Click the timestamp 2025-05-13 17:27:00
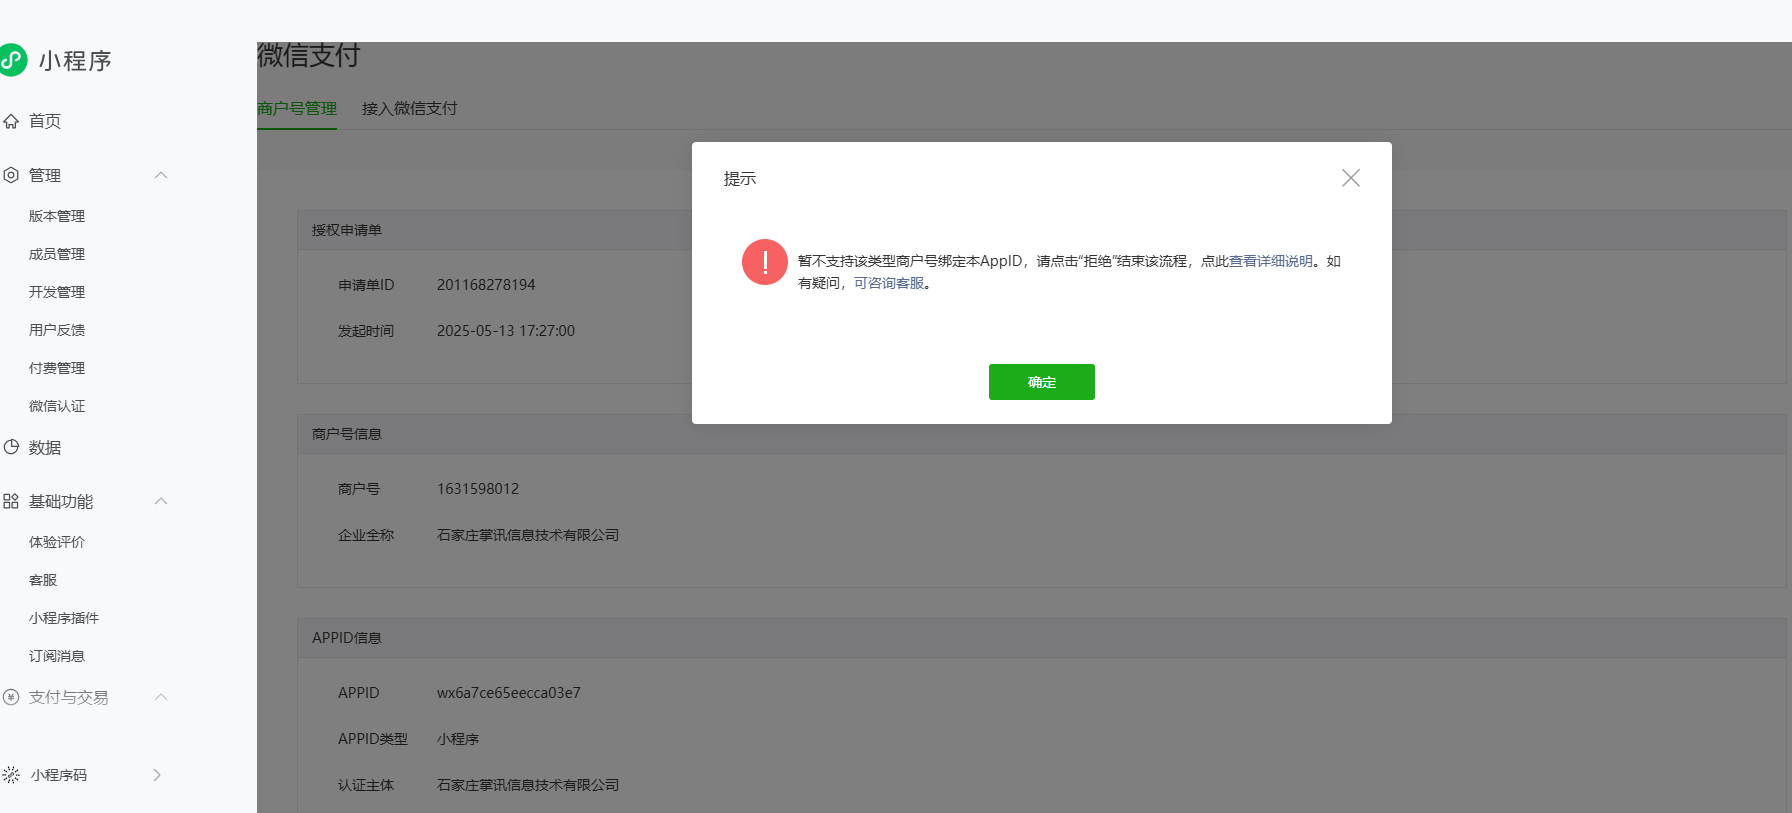 506,331
